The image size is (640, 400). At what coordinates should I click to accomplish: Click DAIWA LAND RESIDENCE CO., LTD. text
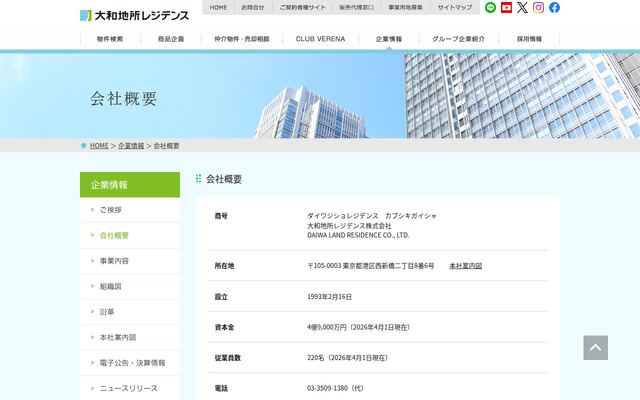358,235
